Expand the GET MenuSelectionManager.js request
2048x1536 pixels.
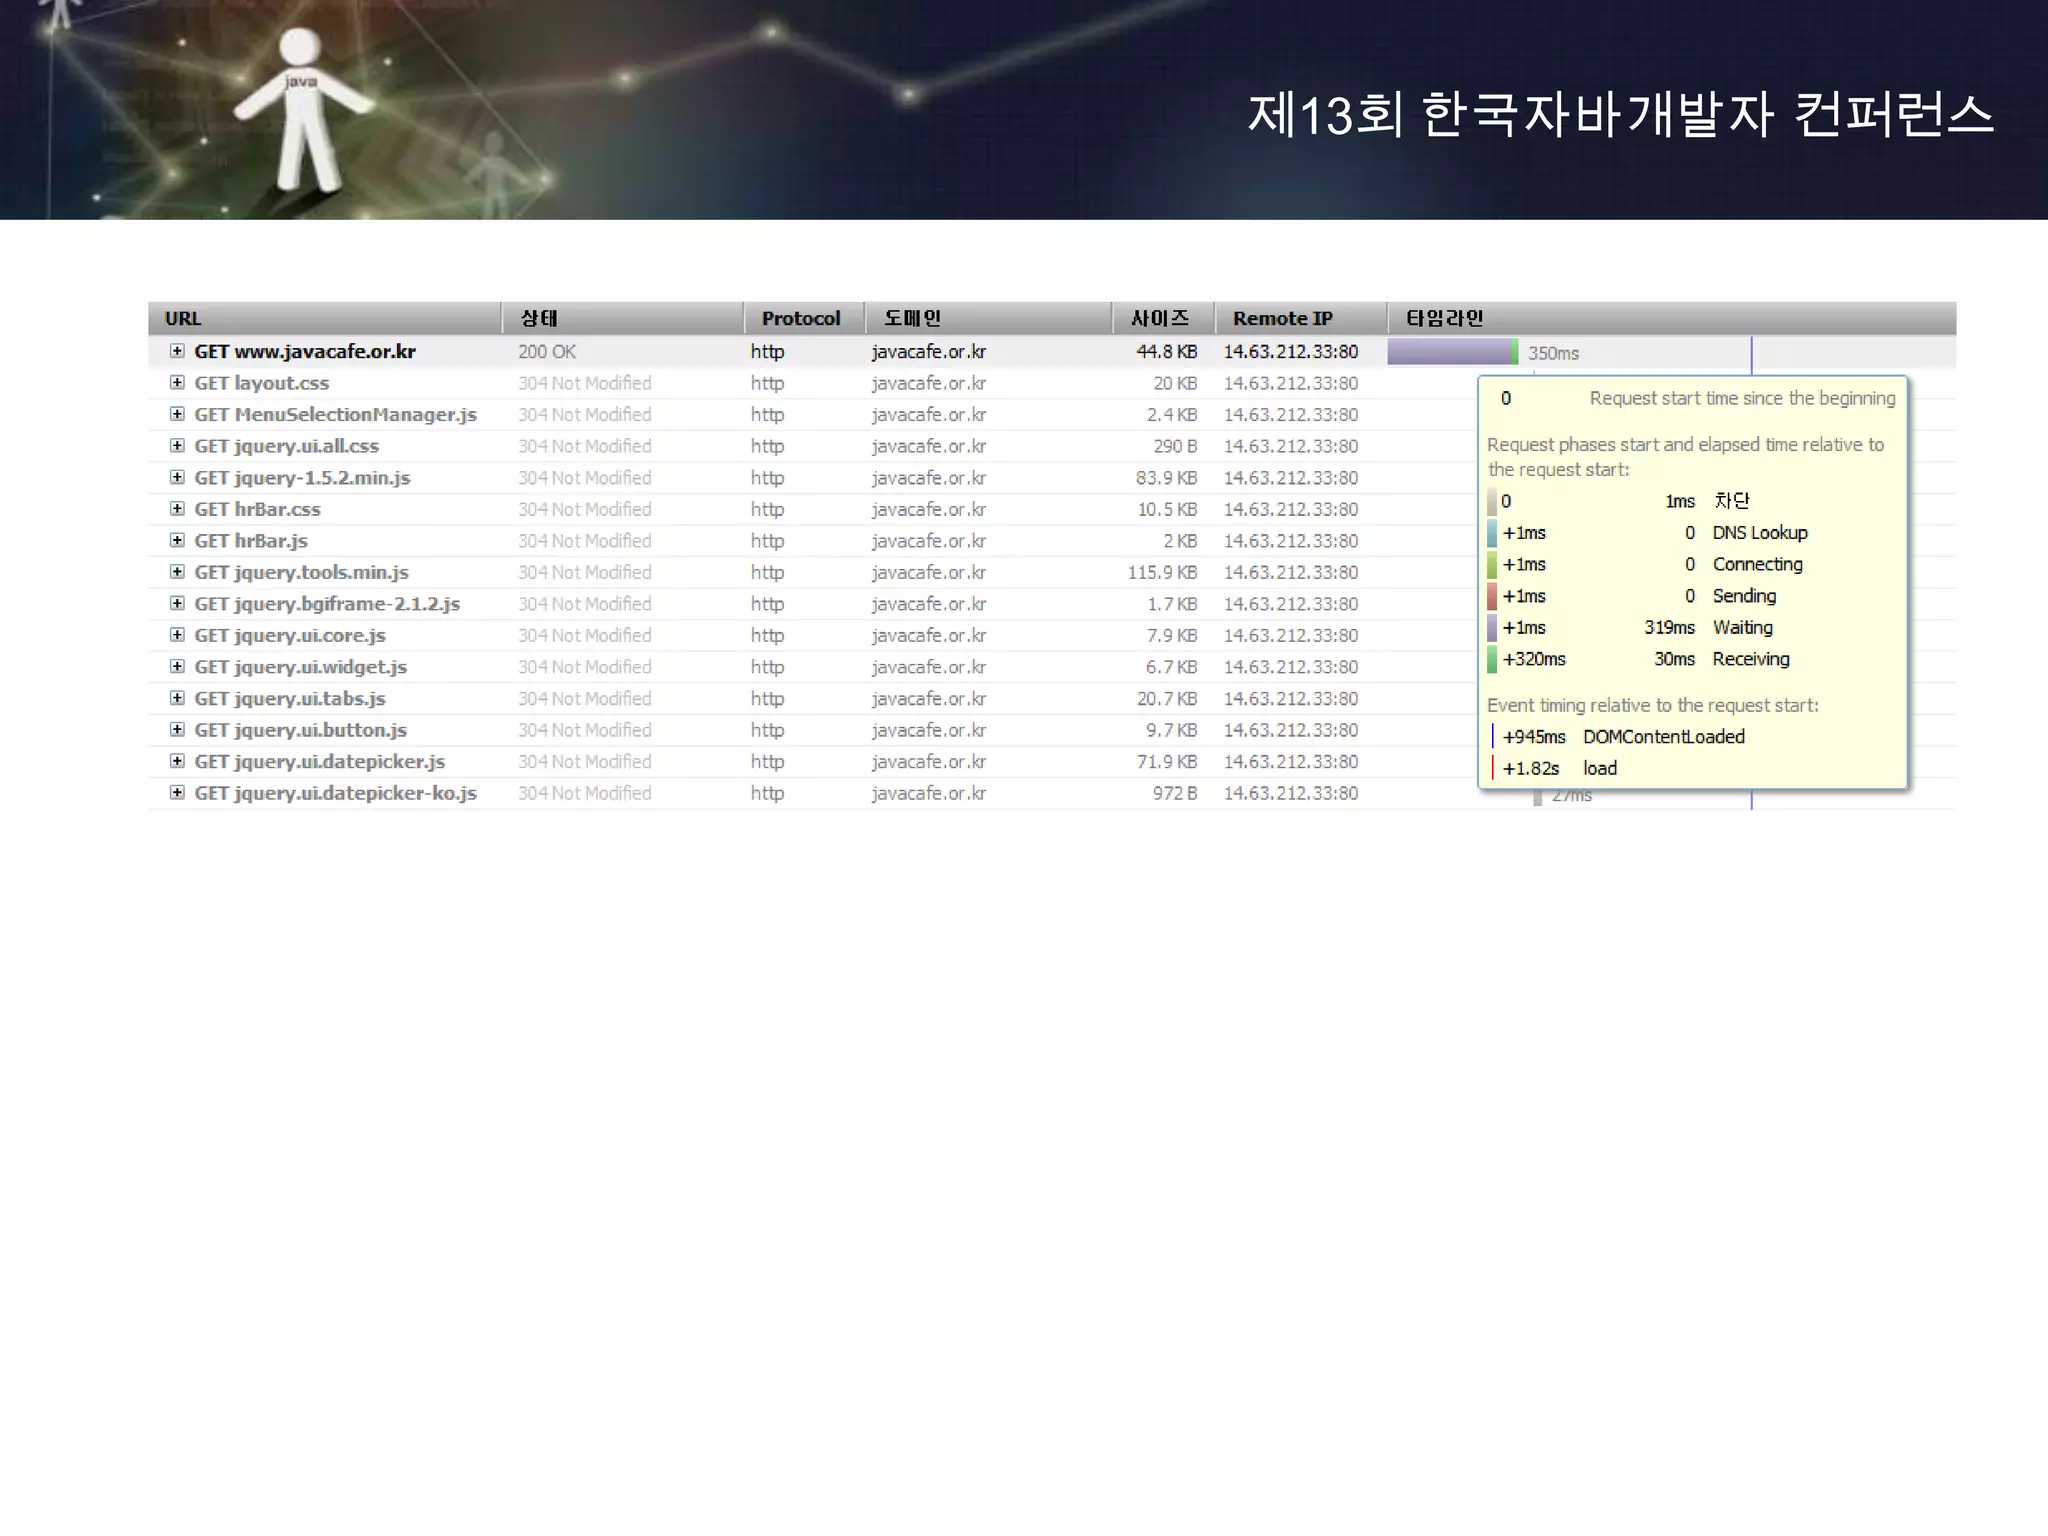[177, 414]
